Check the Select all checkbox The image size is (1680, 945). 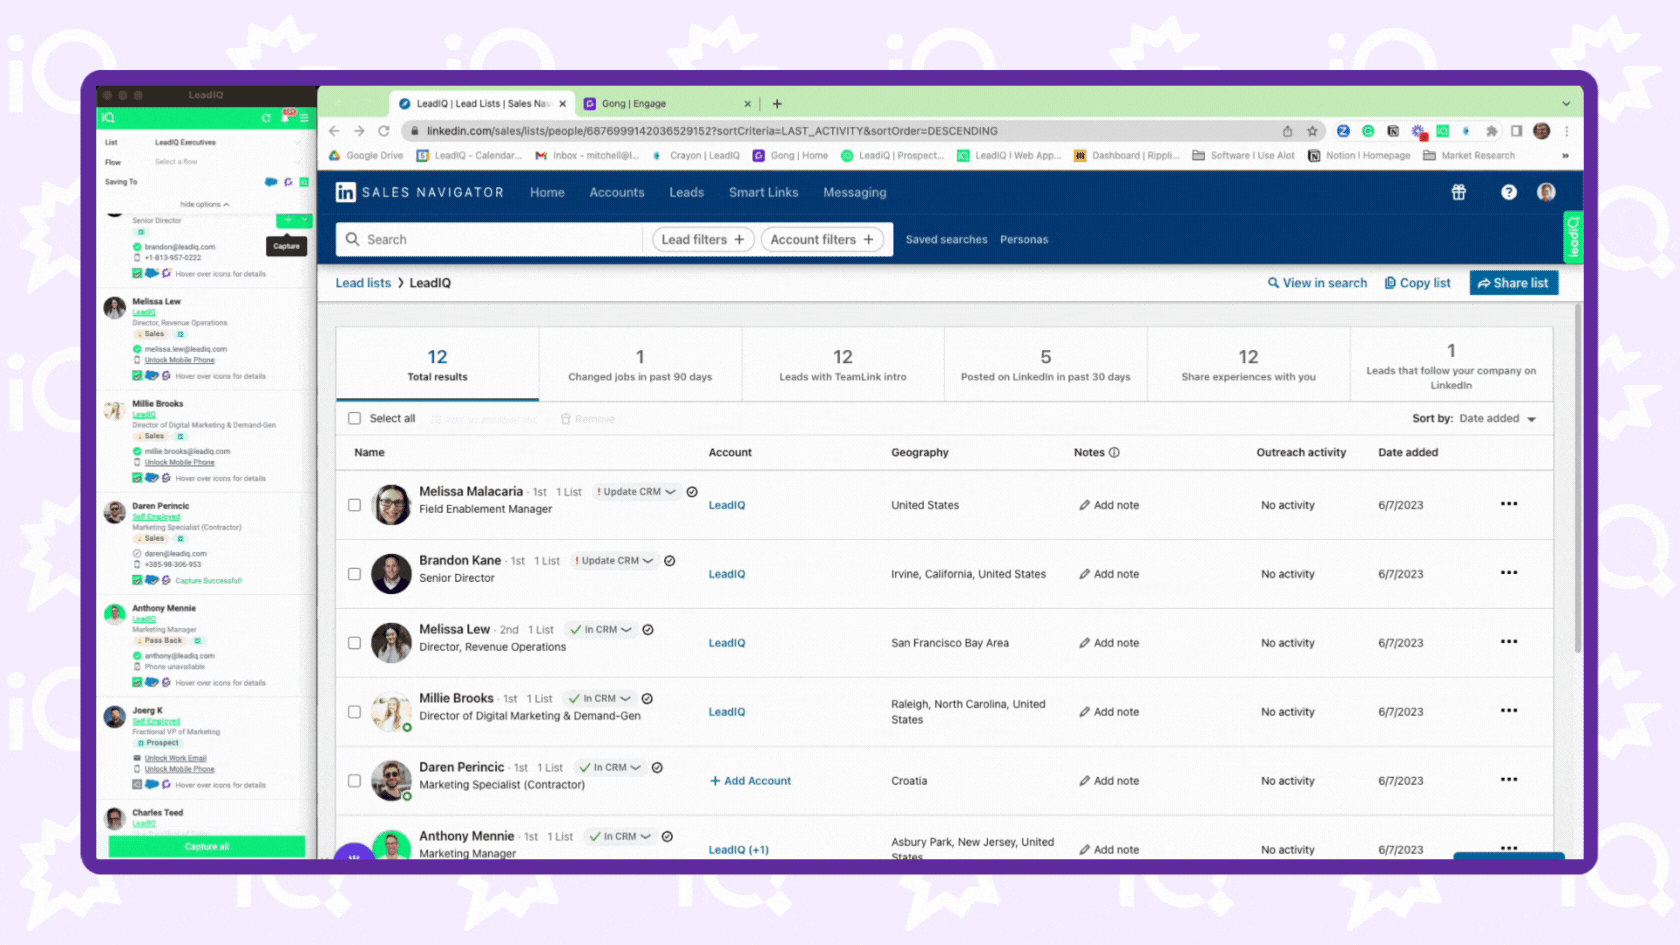click(354, 418)
